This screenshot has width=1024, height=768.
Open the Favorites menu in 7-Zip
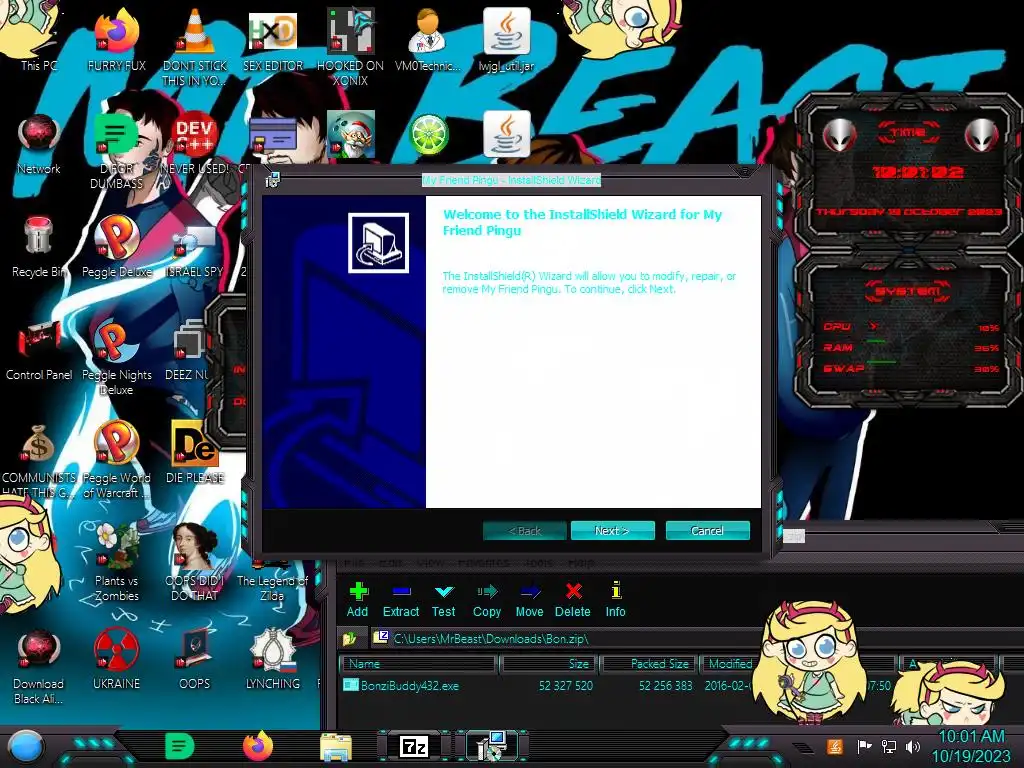point(483,563)
